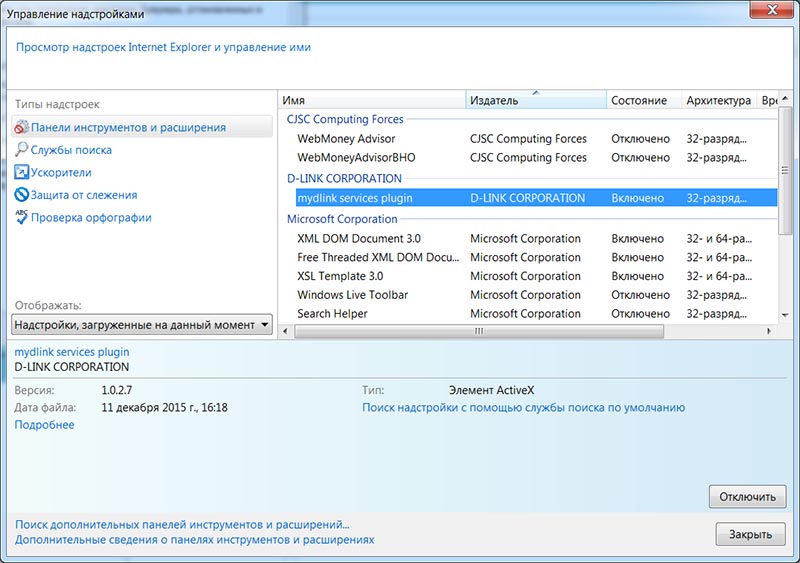Sort by the Архитектура column header

tap(718, 100)
